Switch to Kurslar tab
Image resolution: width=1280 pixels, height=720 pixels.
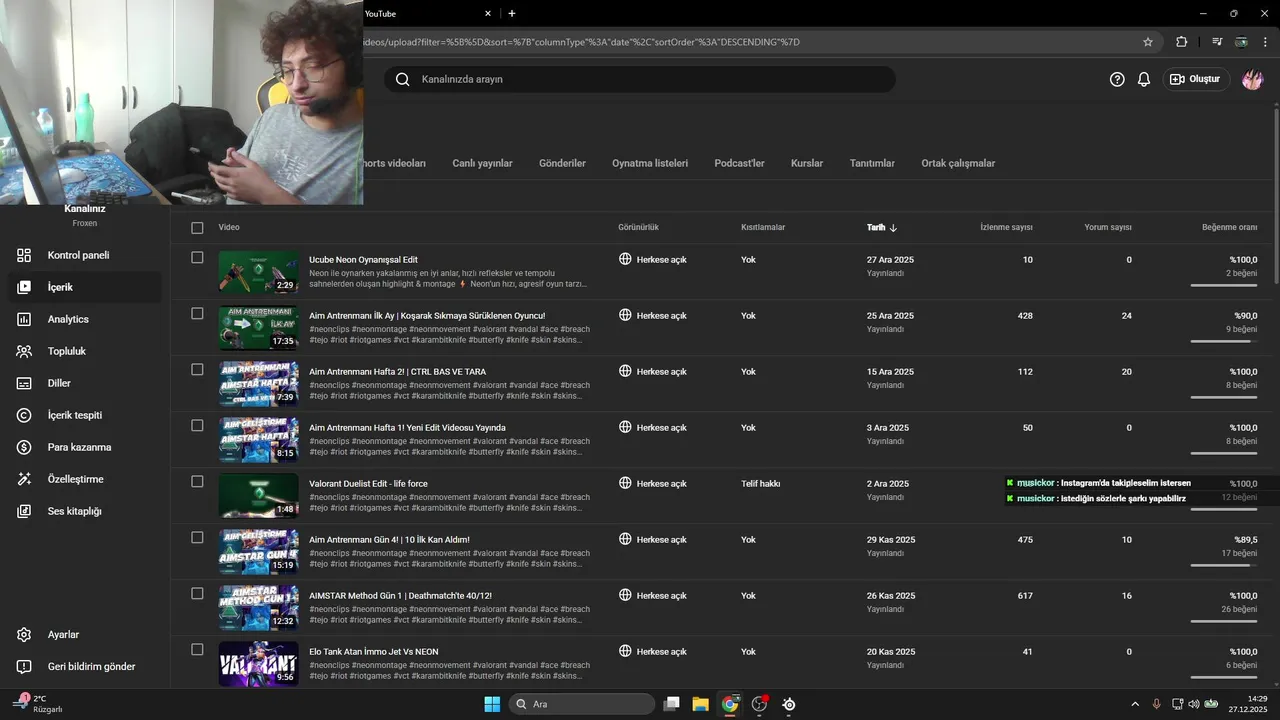807,163
